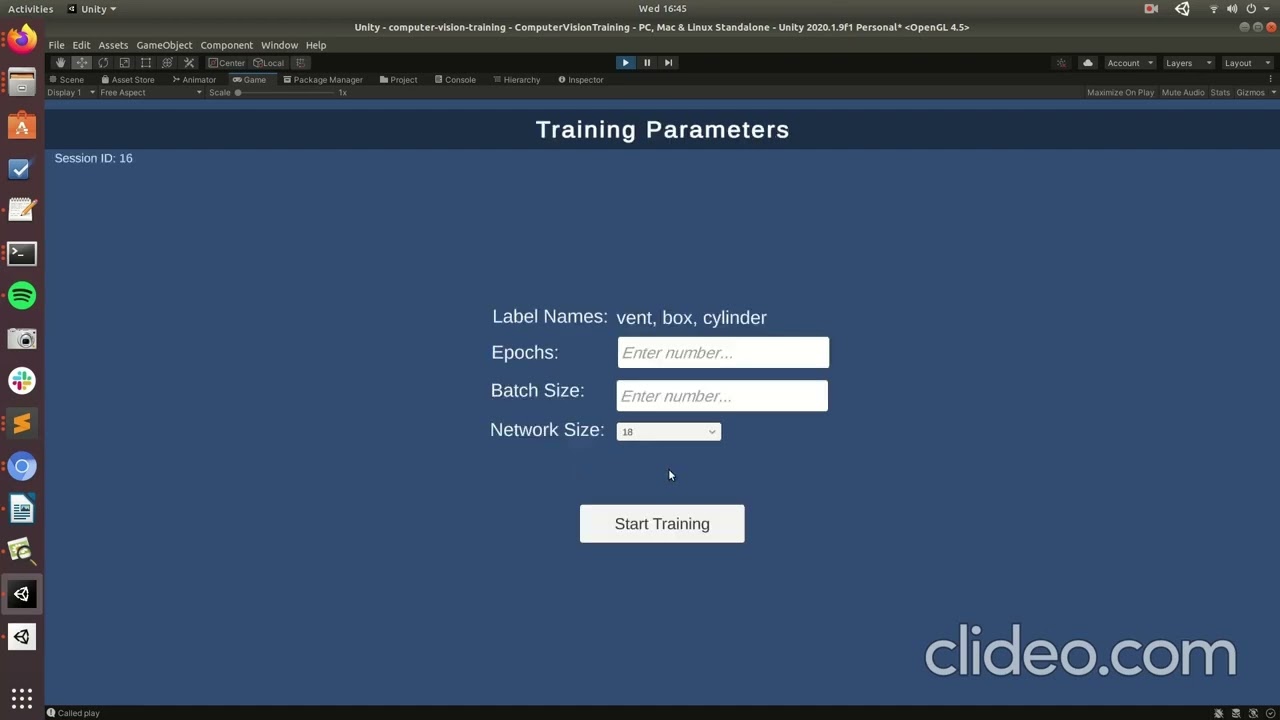This screenshot has height=720, width=1280.
Task: Switch to the Asset Store tab
Action: (128, 80)
